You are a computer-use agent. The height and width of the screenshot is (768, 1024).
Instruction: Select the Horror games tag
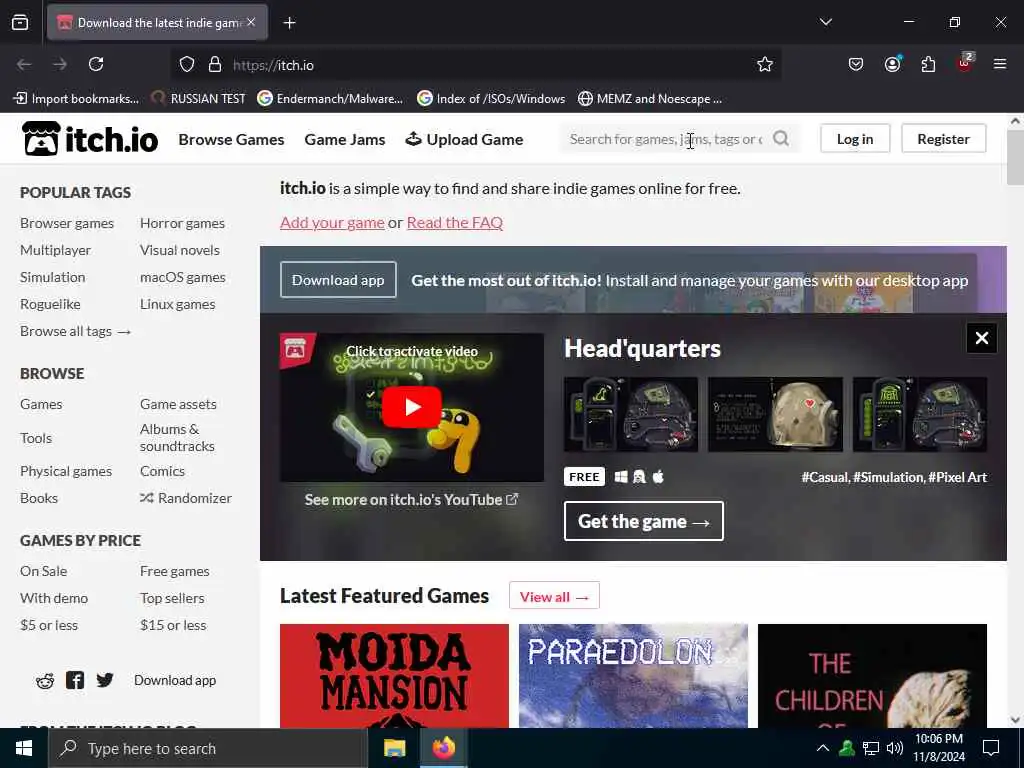tap(182, 223)
